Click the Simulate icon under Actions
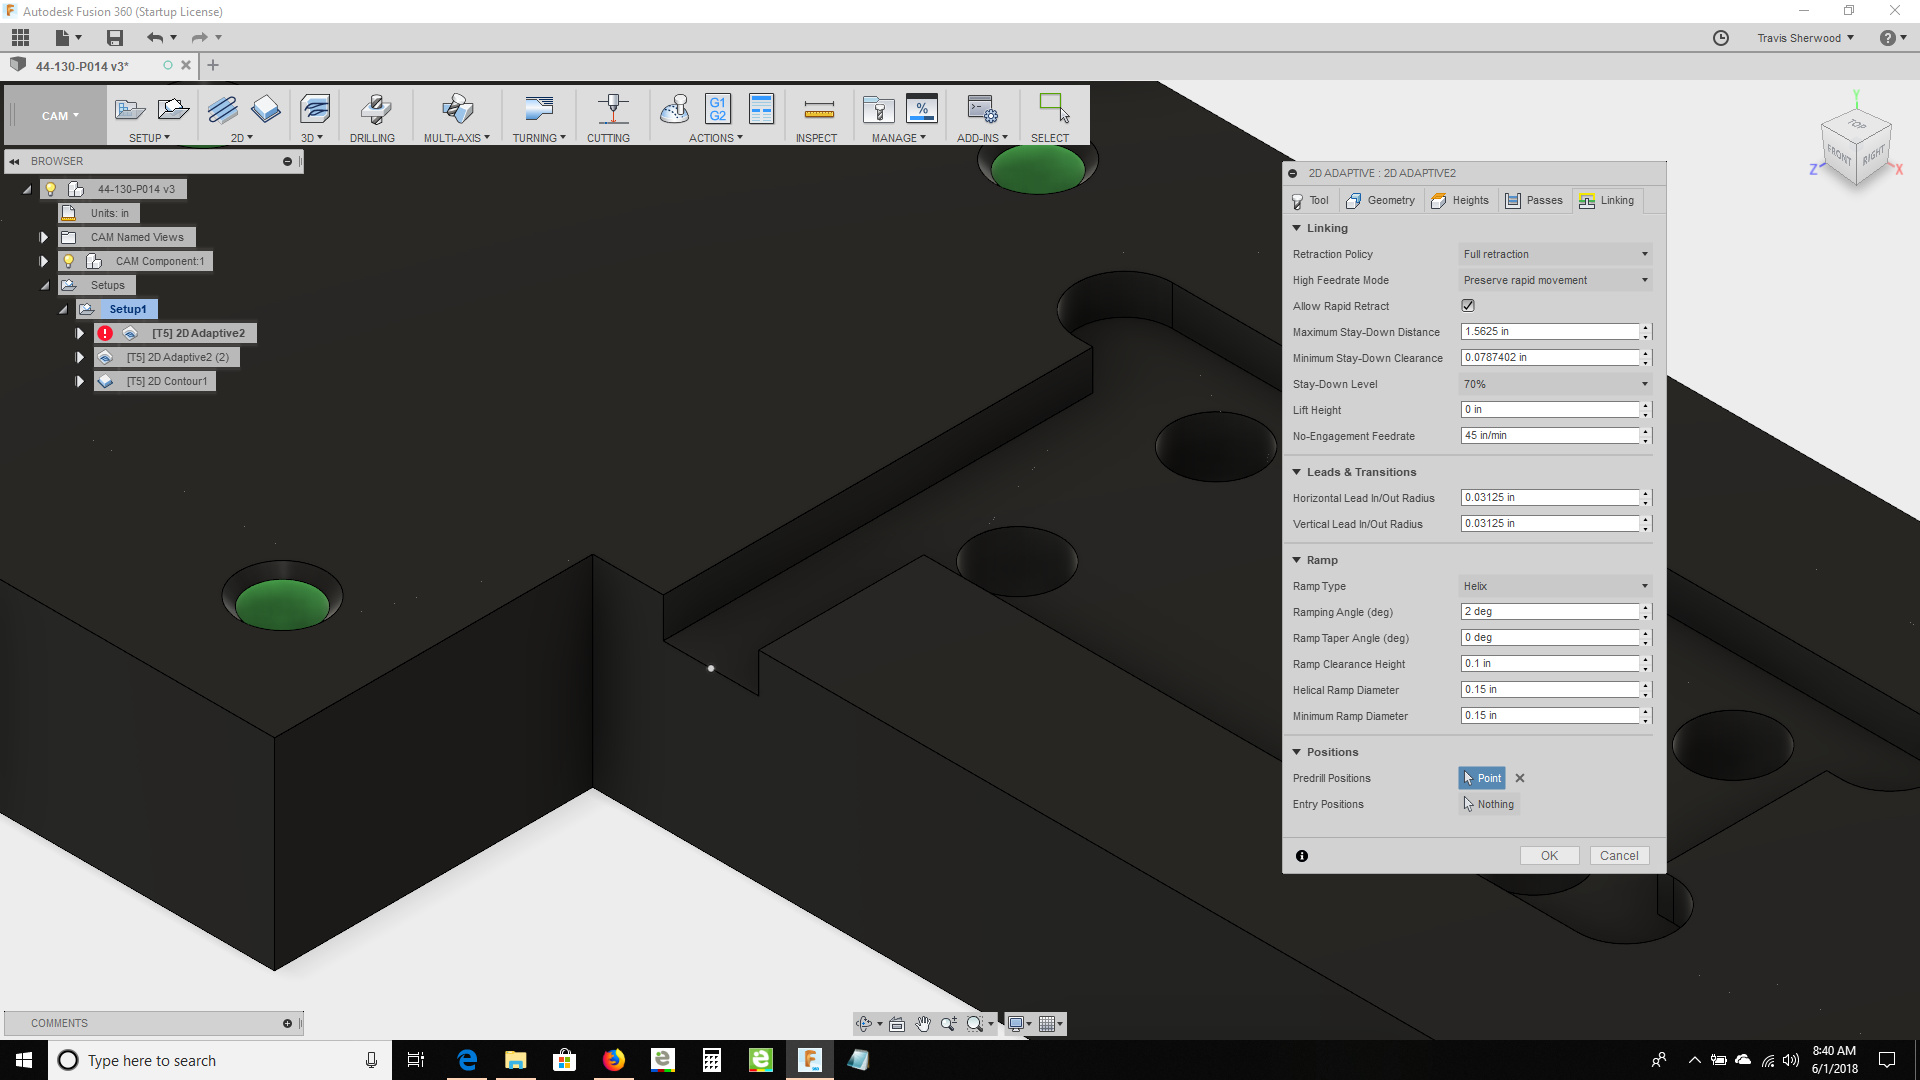The image size is (1920, 1080). (674, 110)
